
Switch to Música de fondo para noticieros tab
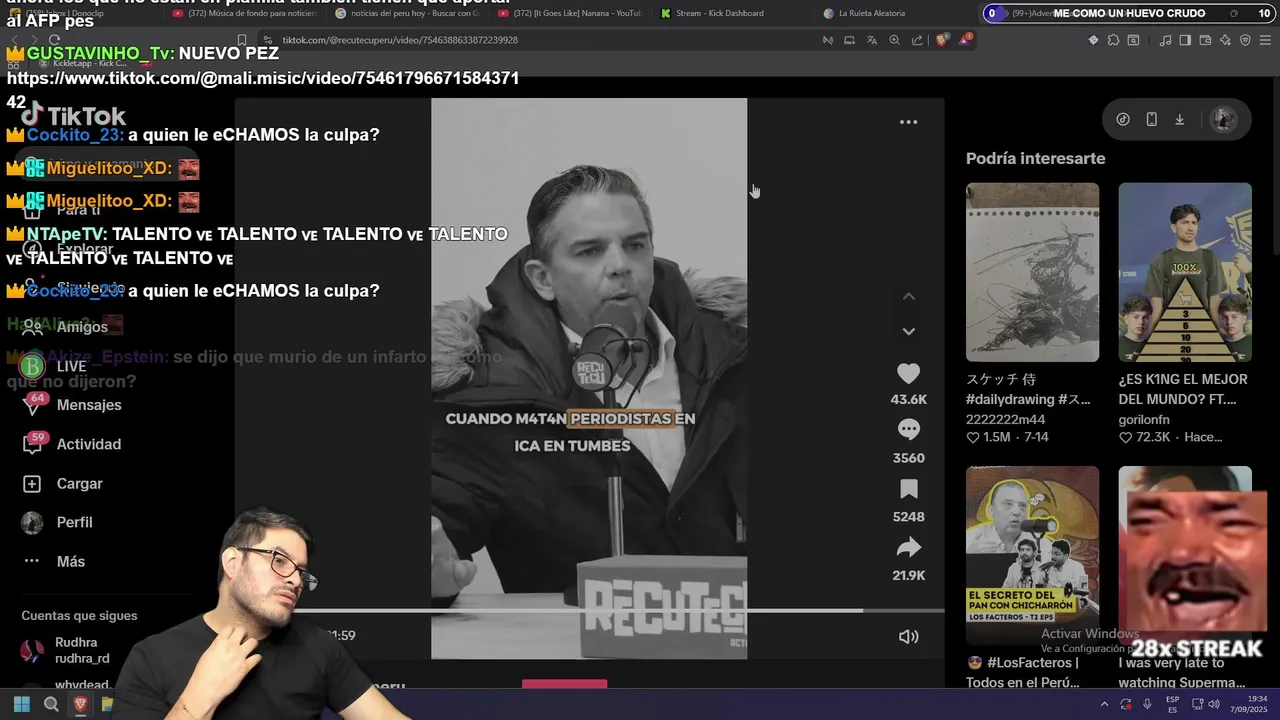tap(245, 13)
